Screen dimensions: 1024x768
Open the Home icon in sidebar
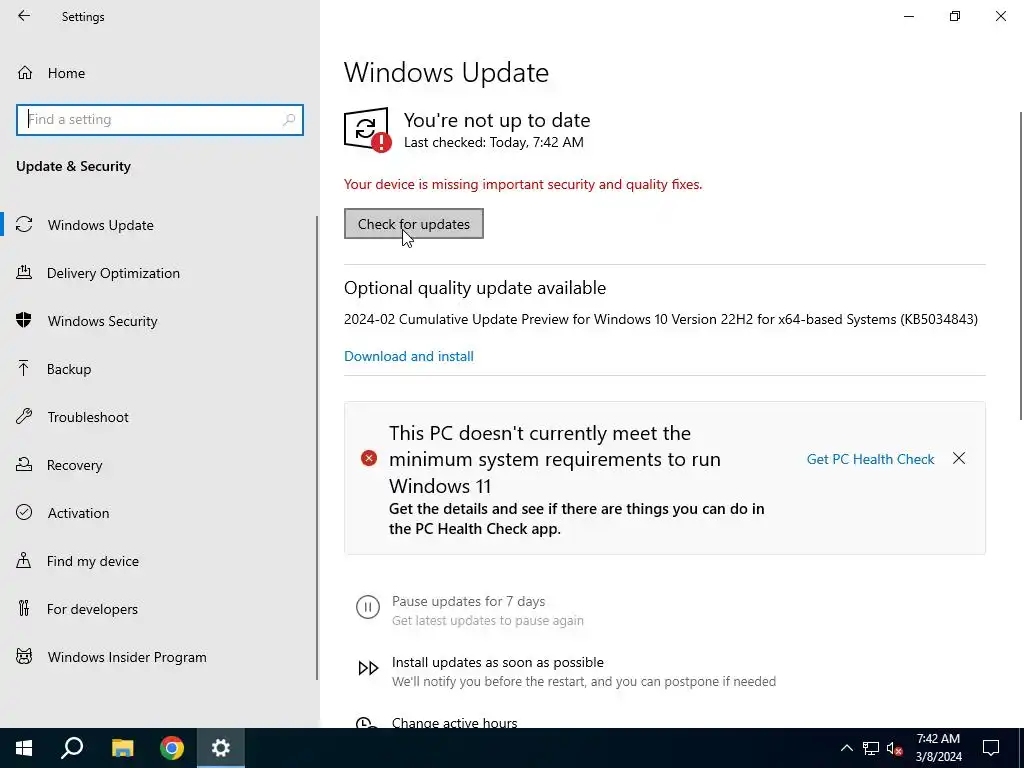[x=25, y=72]
